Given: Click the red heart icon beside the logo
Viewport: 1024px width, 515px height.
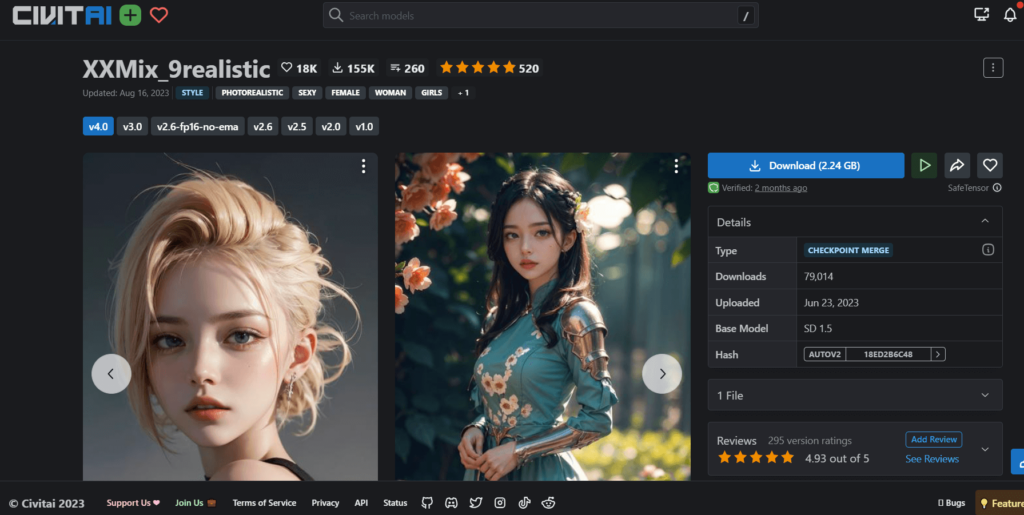Looking at the screenshot, I should click(159, 15).
